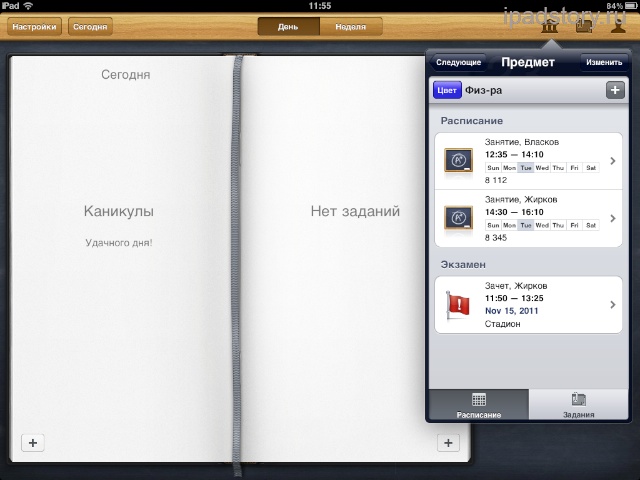Pick subject color with Цвет button
Image resolution: width=640 pixels, height=480 pixels.
point(447,90)
